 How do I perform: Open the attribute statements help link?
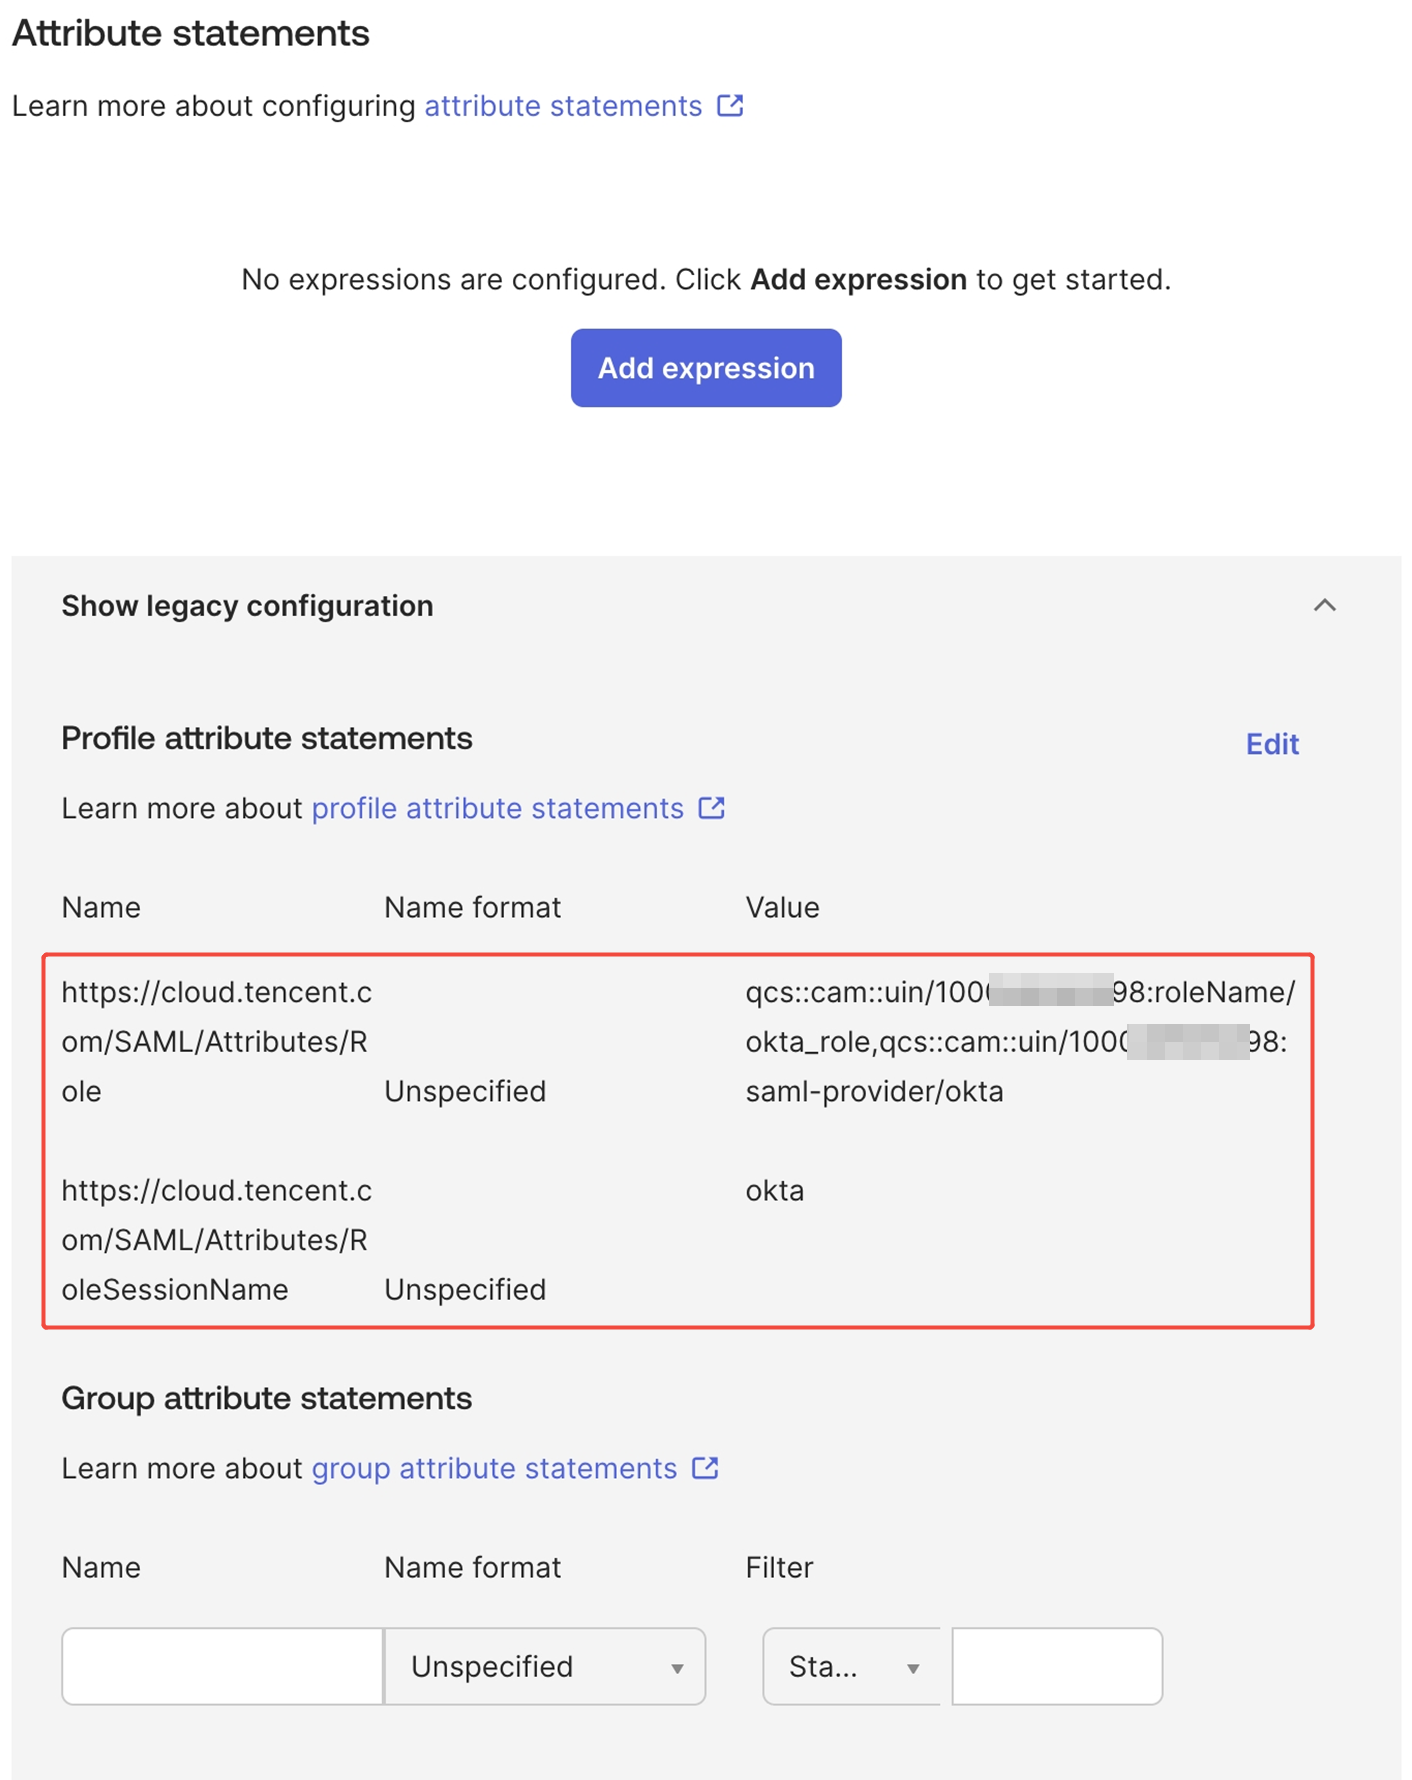coord(563,106)
